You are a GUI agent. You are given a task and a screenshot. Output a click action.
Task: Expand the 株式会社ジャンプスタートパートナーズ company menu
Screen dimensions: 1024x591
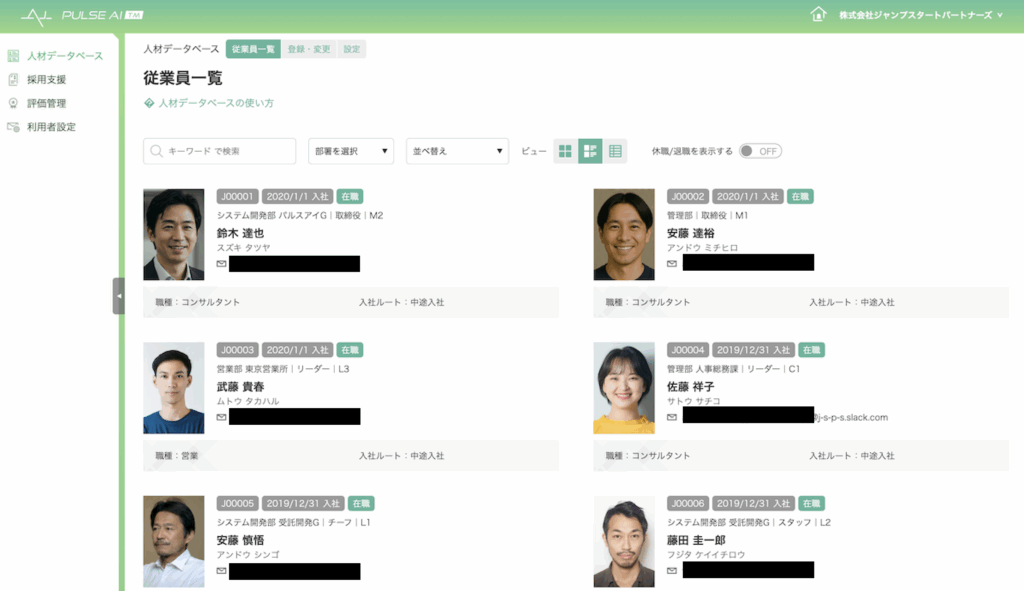point(920,15)
